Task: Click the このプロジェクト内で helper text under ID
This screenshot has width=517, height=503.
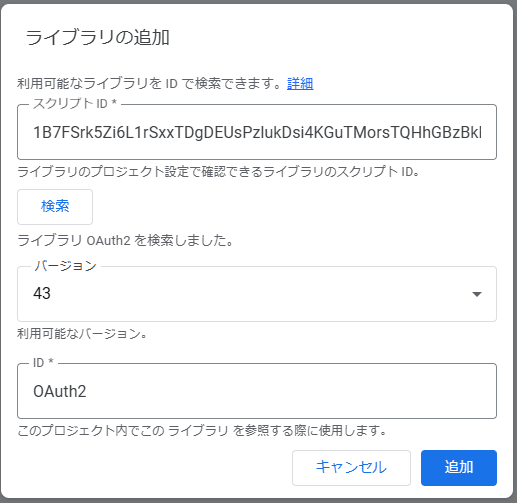Action: (x=202, y=431)
